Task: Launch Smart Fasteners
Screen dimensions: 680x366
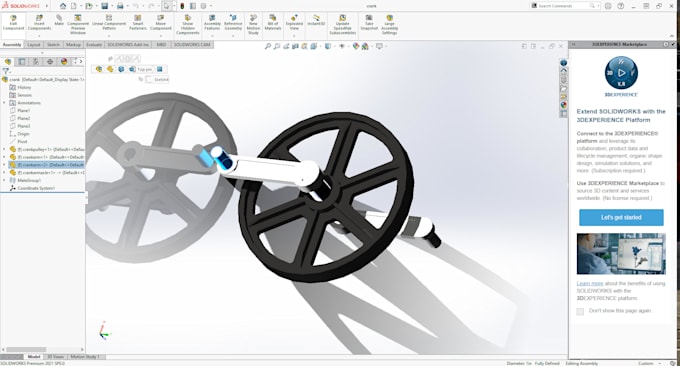Action: (x=138, y=23)
